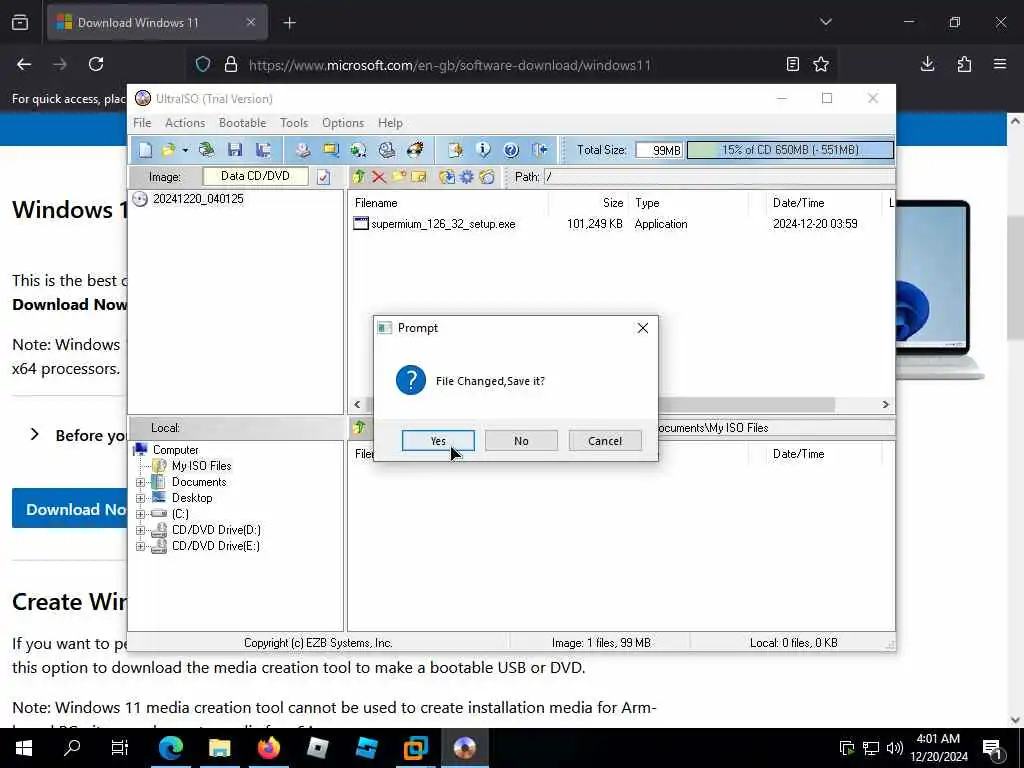Click the blue Help question mark toolbar icon
Viewport: 1024px width, 768px height.
point(511,150)
